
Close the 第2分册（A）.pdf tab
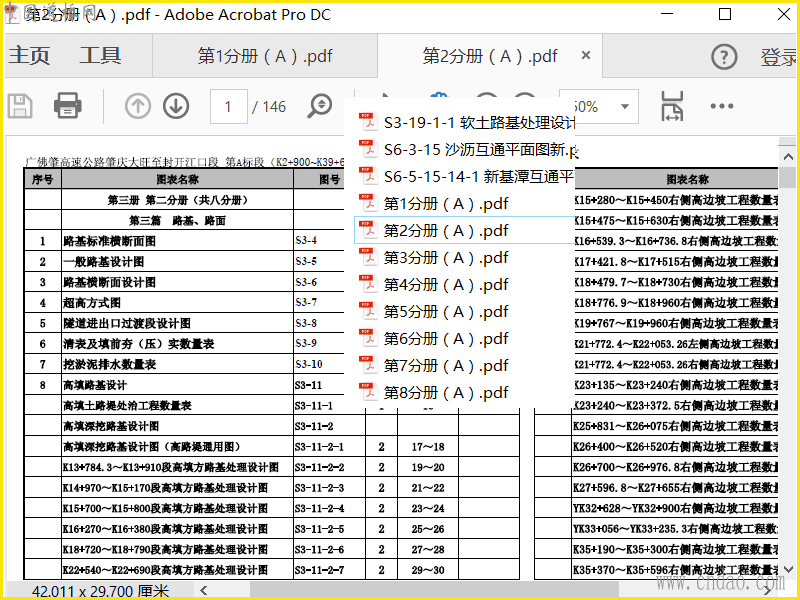click(x=586, y=55)
